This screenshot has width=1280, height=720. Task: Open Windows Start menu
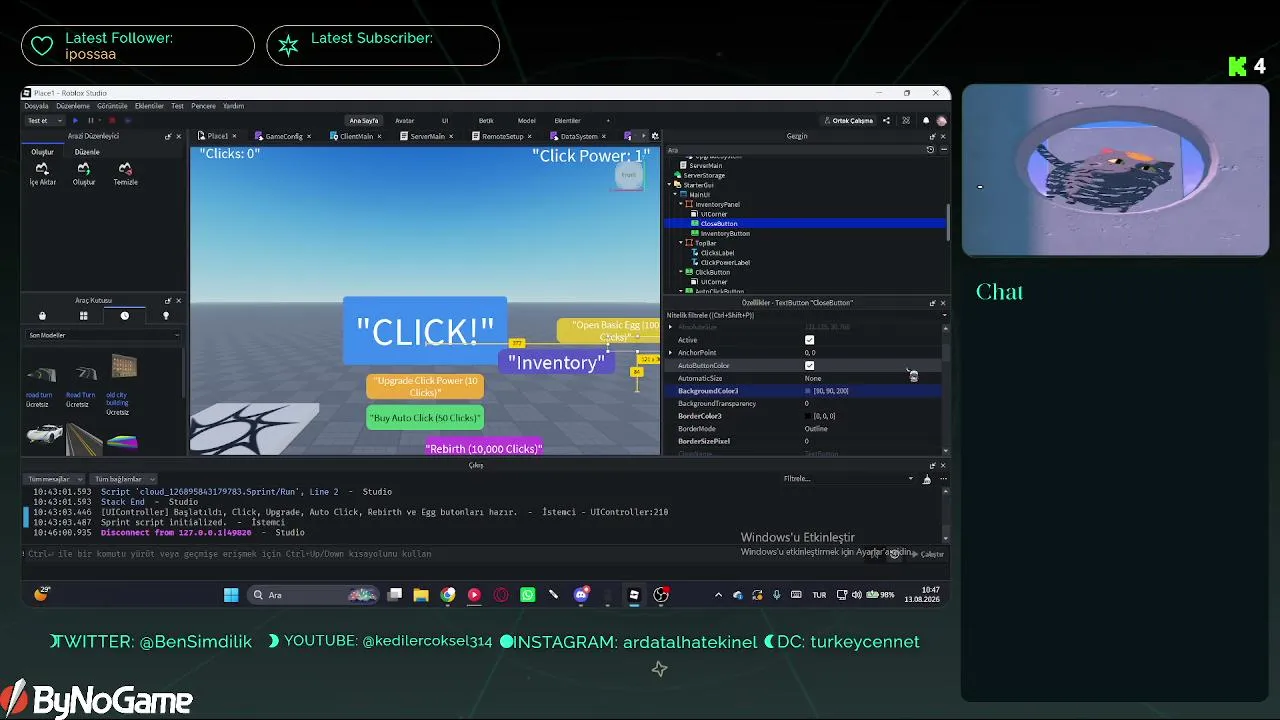[x=231, y=595]
